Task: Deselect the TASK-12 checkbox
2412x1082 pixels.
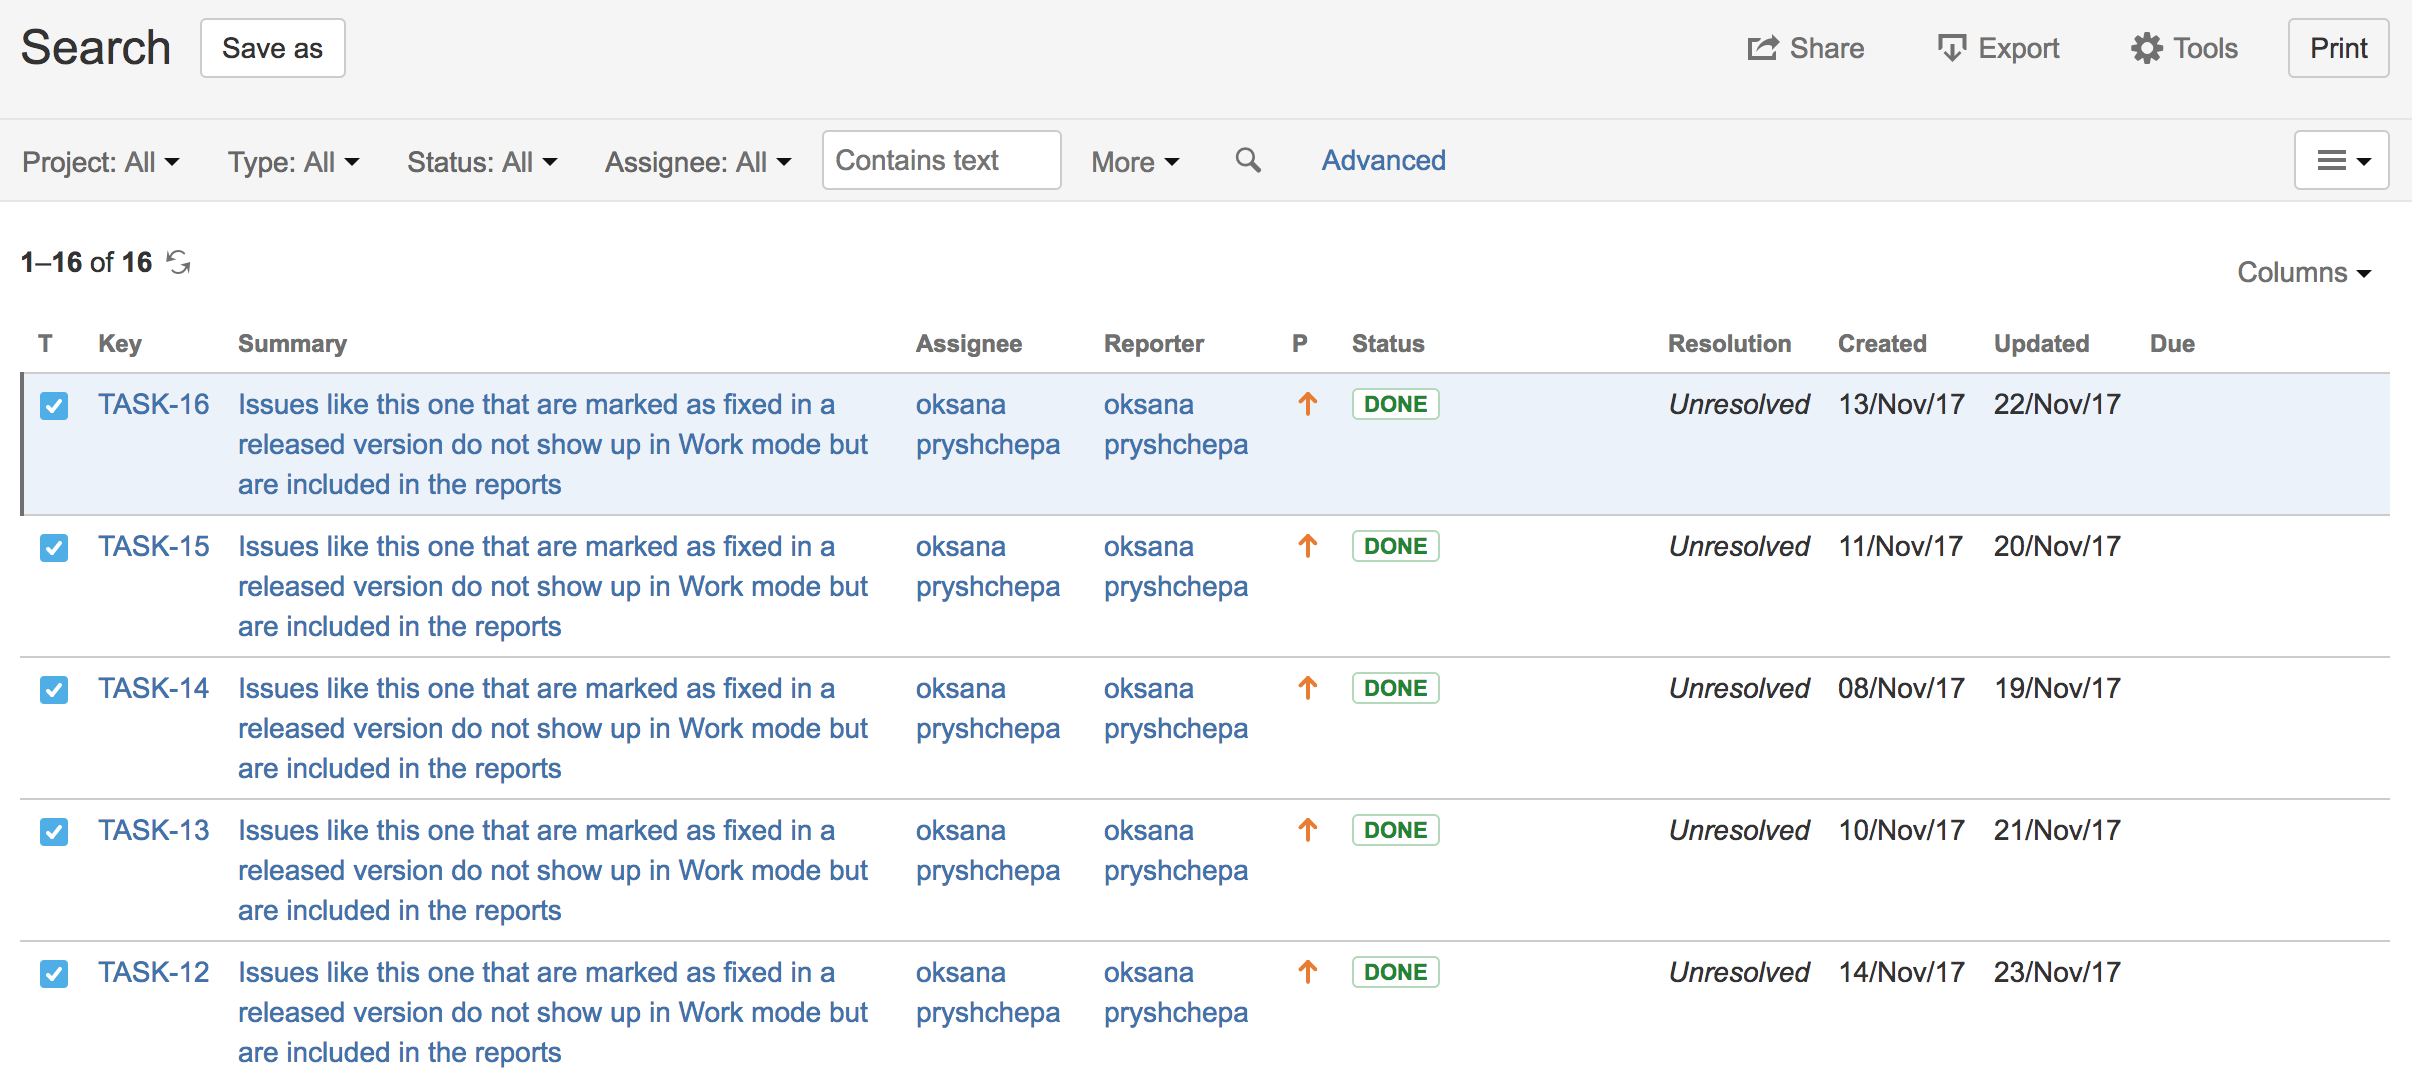Action: click(54, 973)
